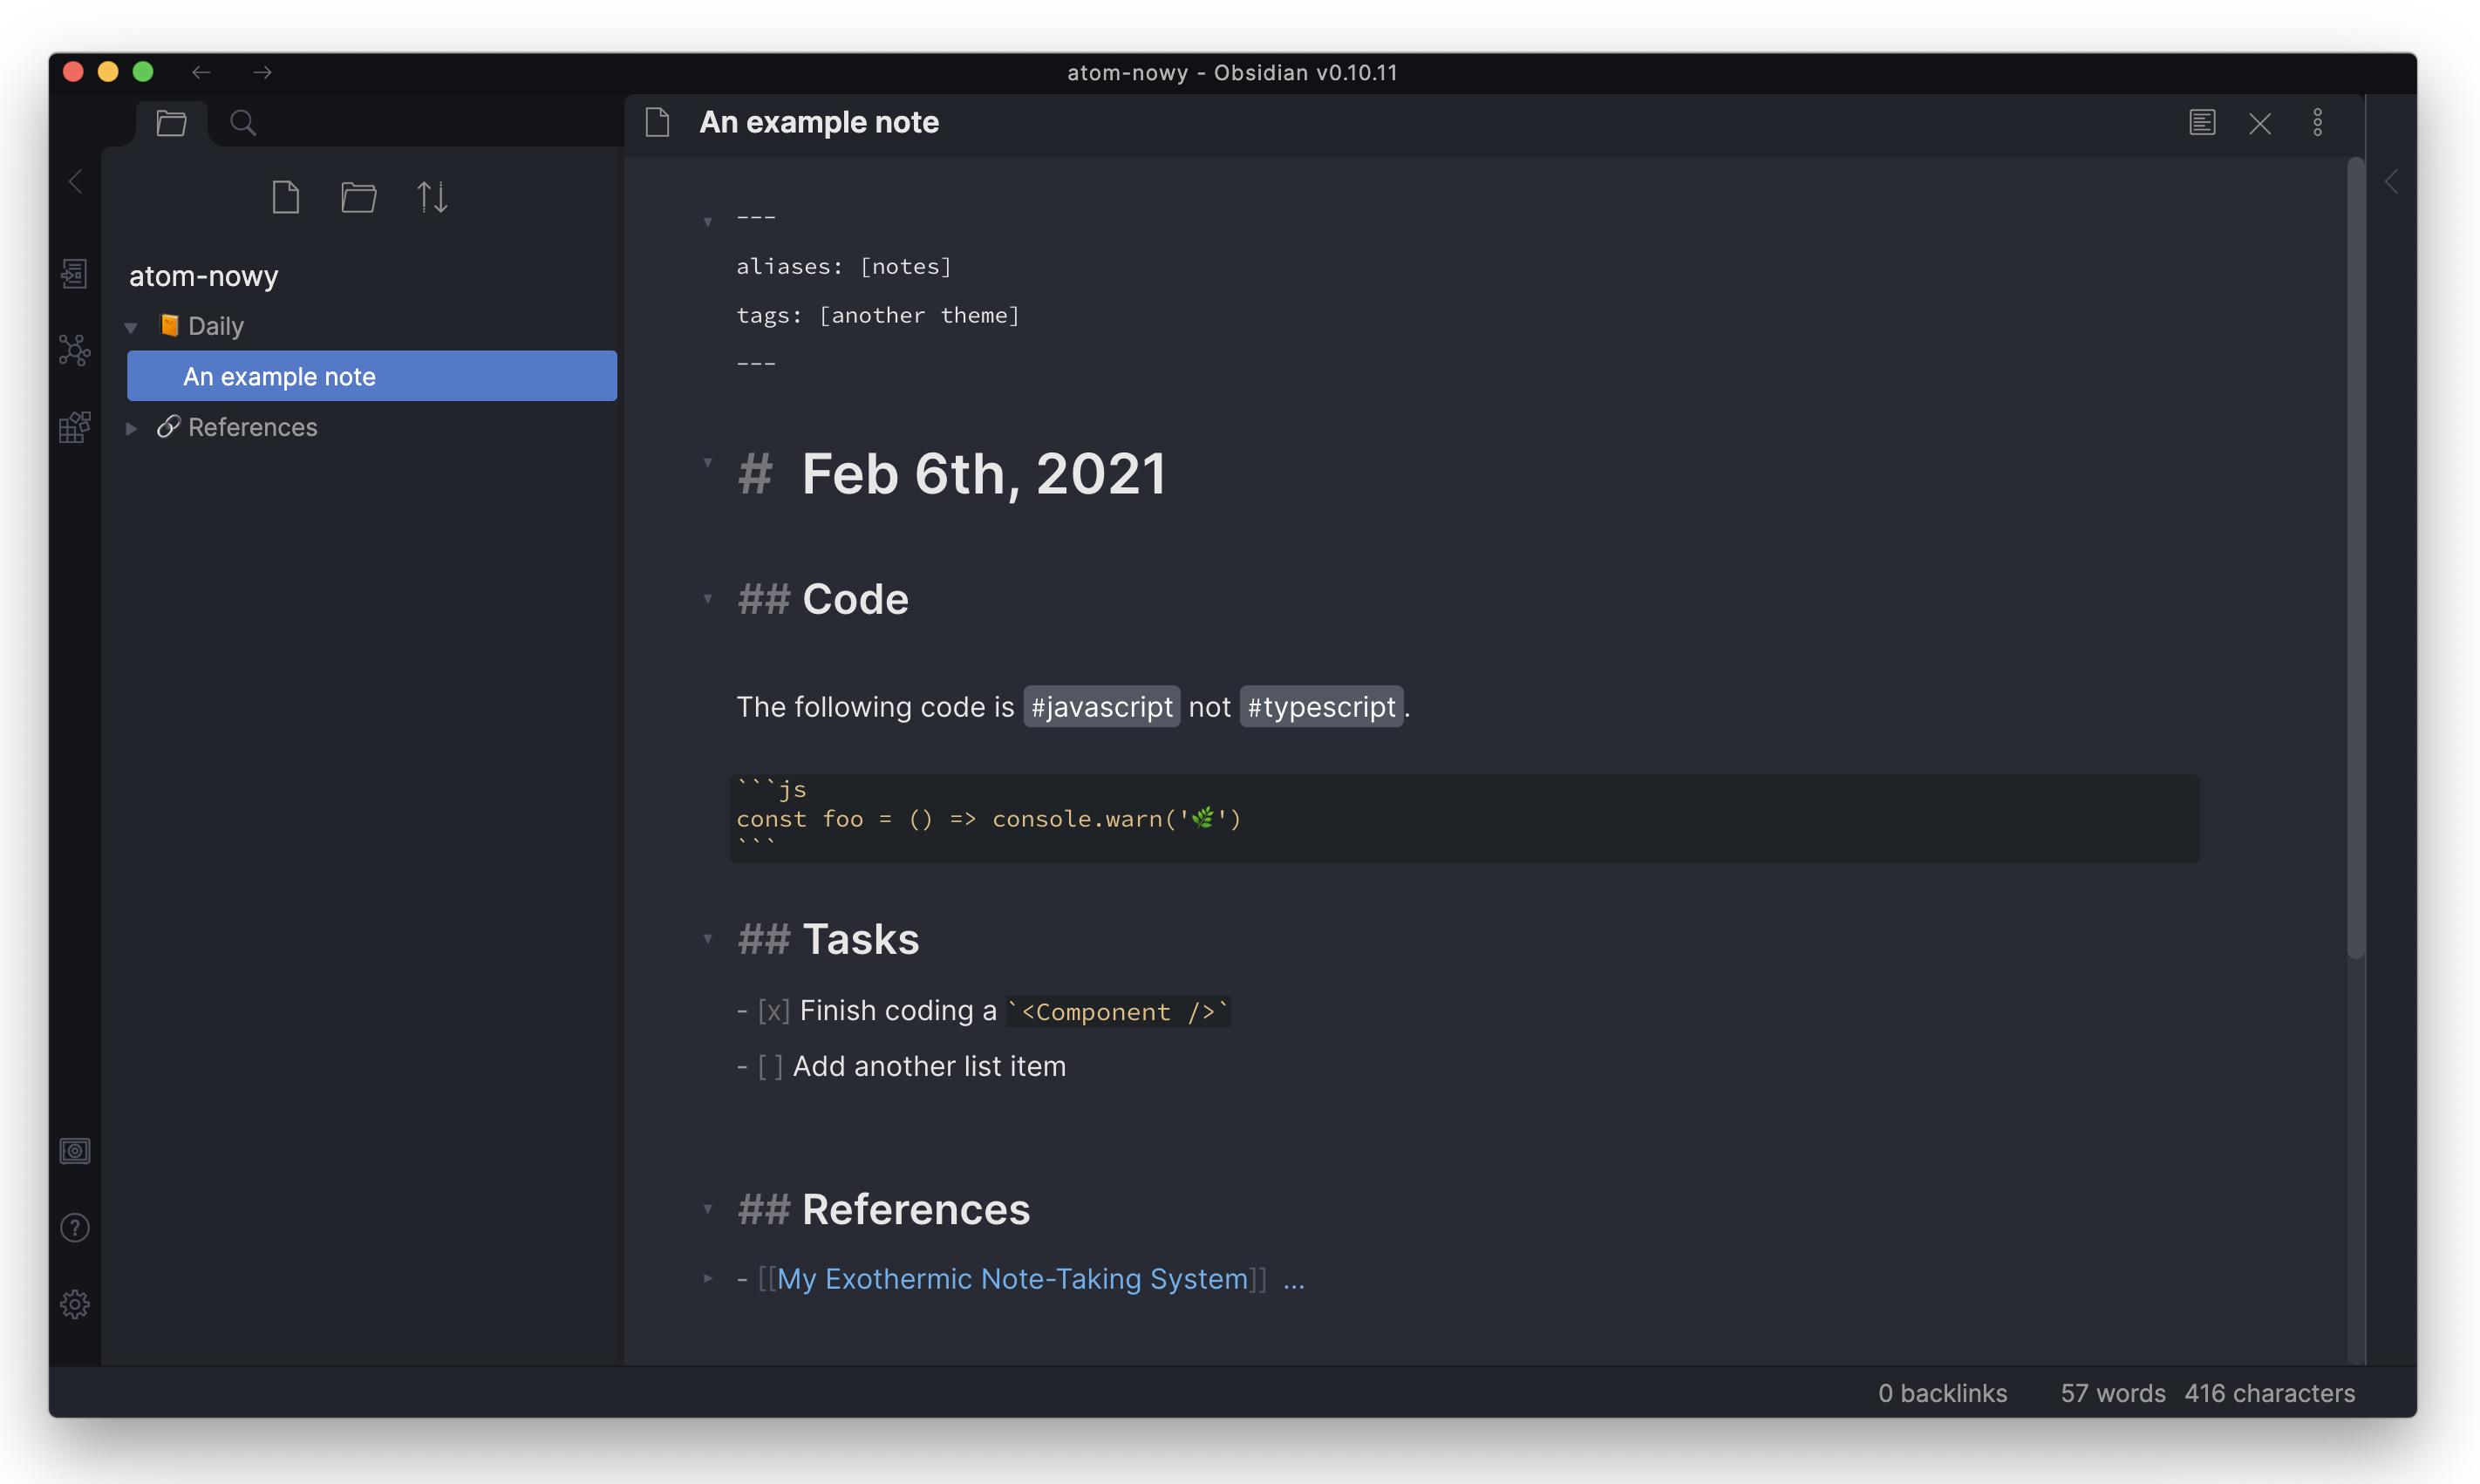
Task: Toggle preview mode icon in note header
Action: [x=2202, y=123]
